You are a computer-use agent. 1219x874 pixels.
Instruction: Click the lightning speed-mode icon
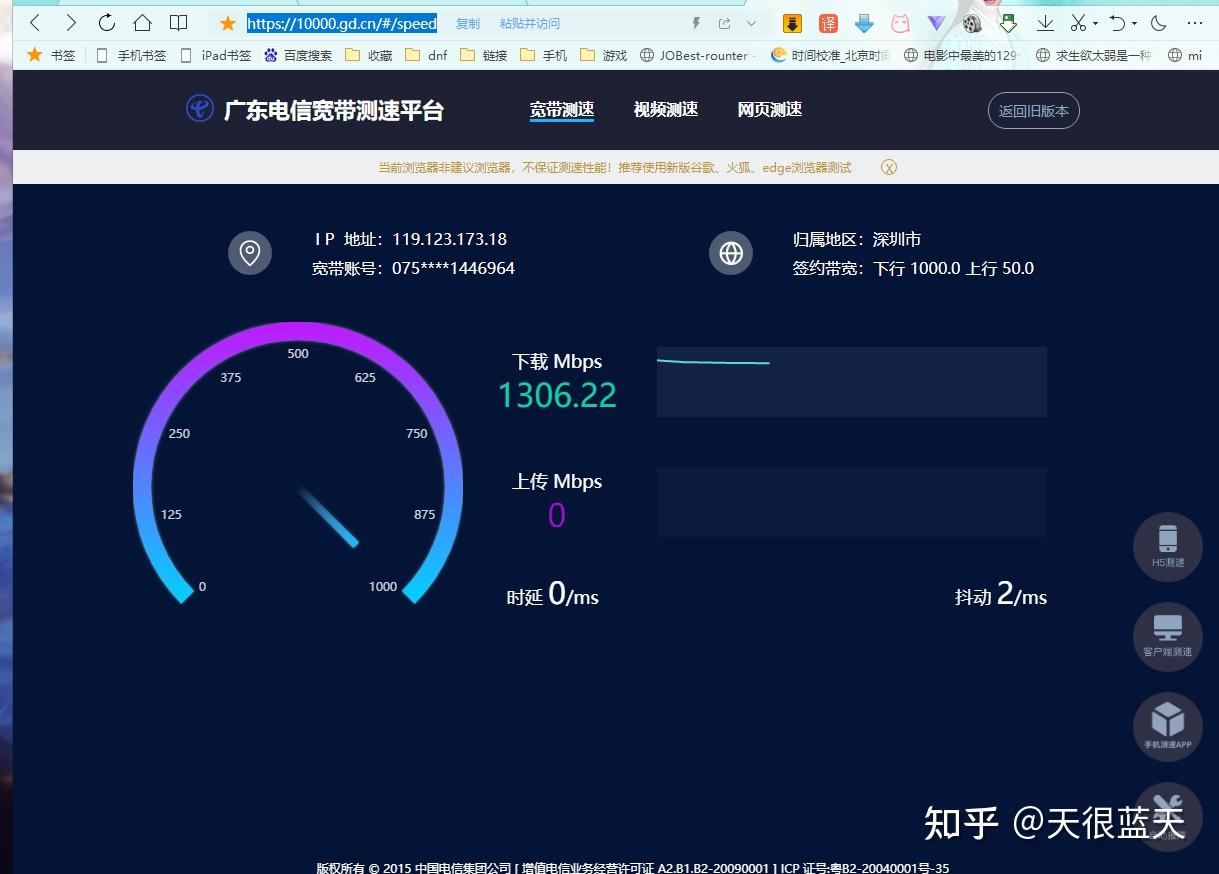(x=697, y=23)
